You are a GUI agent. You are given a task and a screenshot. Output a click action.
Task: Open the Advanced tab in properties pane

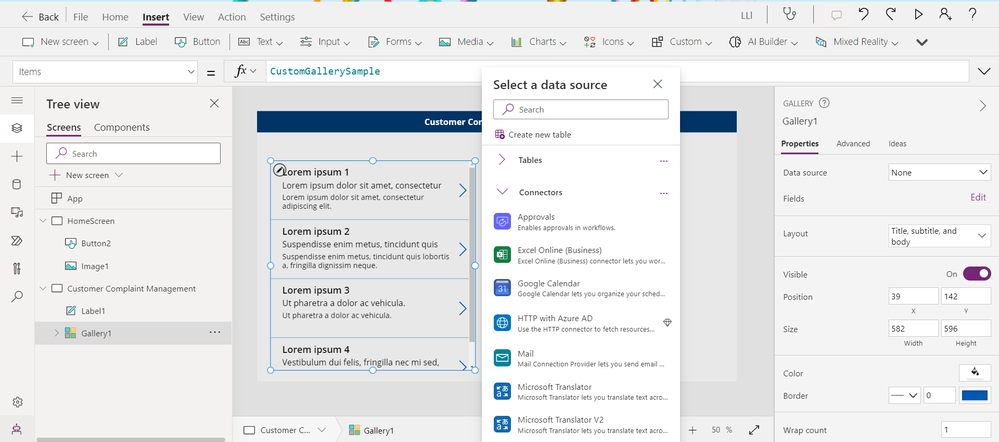tap(853, 144)
